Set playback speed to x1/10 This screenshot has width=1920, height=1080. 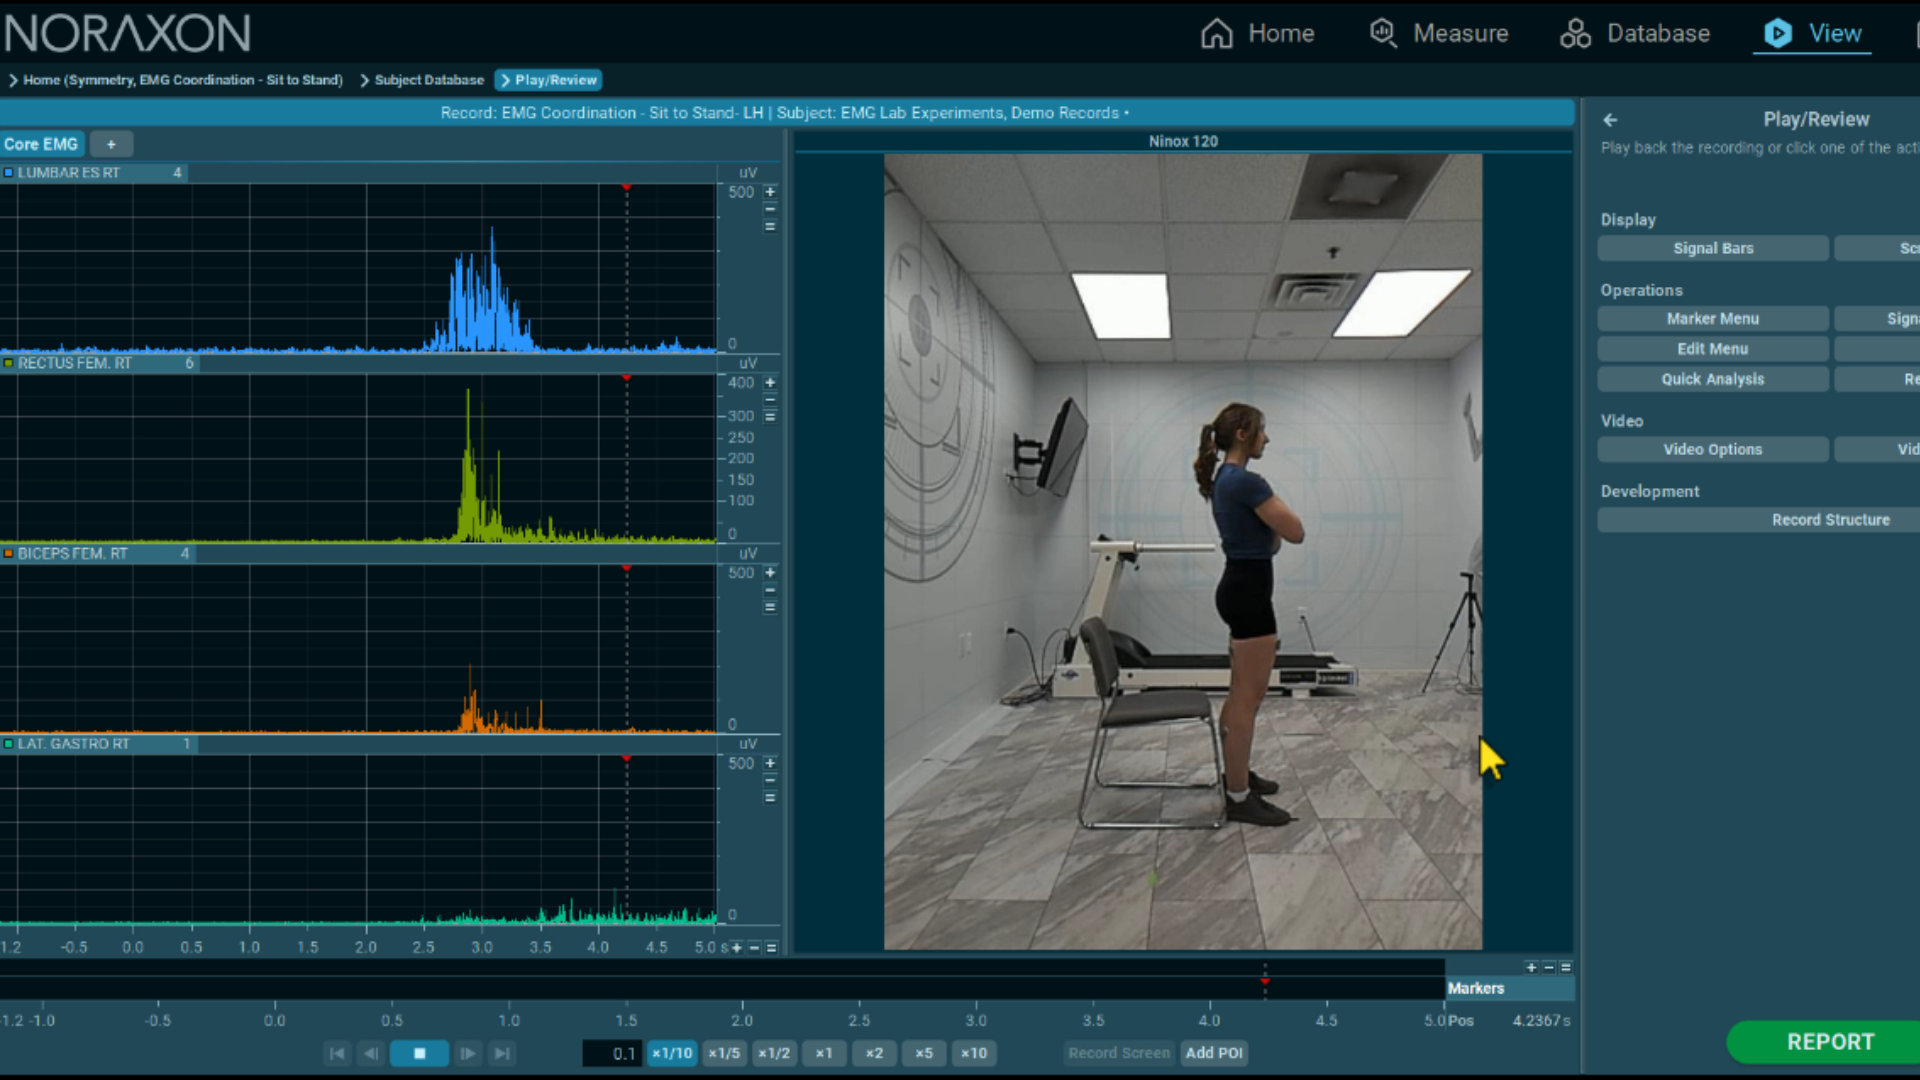tap(672, 1053)
